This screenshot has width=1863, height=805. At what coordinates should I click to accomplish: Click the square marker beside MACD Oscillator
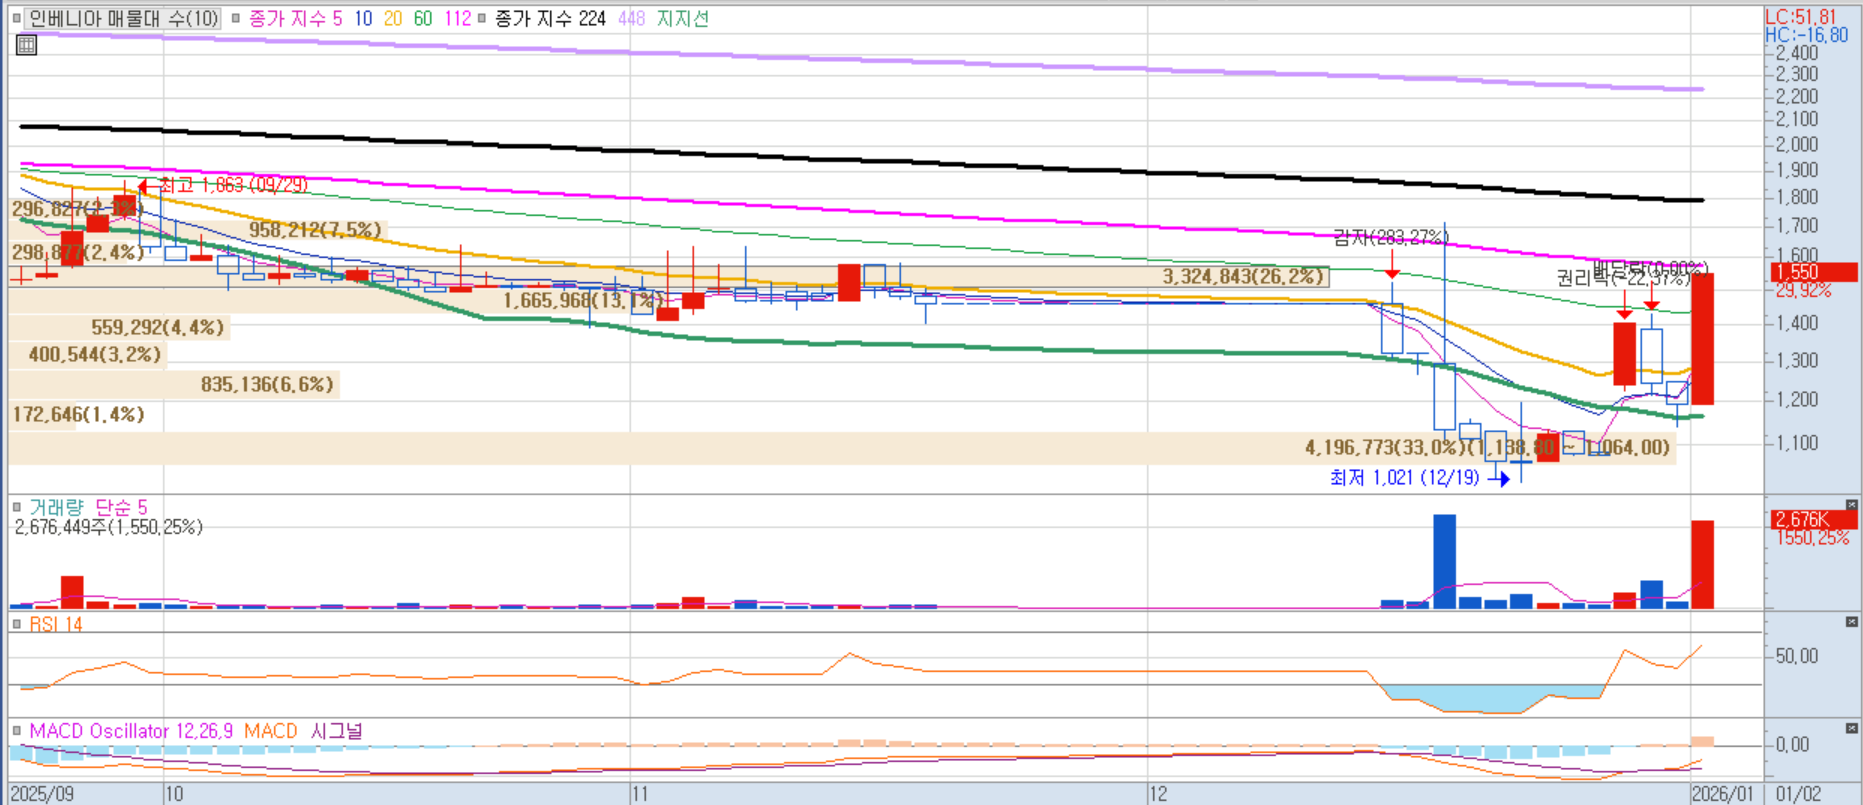click(x=17, y=731)
